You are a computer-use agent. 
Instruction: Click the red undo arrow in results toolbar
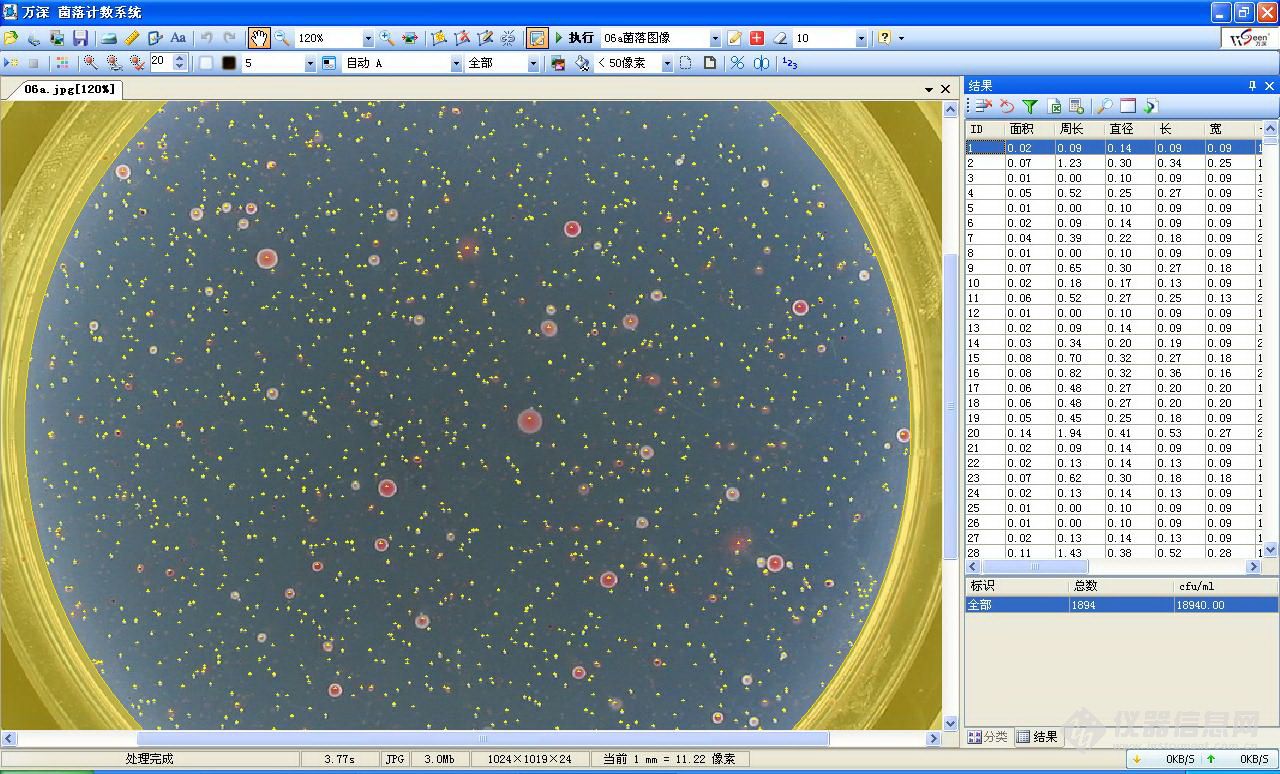(1007, 106)
